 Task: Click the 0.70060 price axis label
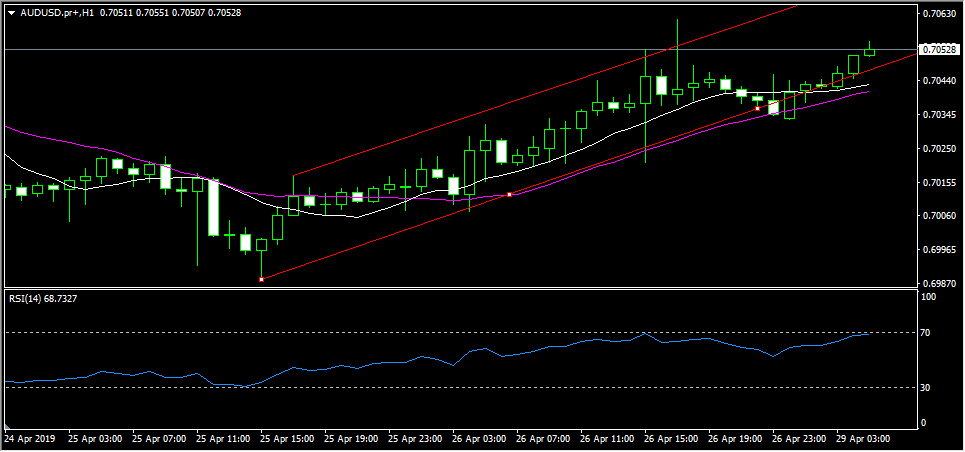coord(939,216)
